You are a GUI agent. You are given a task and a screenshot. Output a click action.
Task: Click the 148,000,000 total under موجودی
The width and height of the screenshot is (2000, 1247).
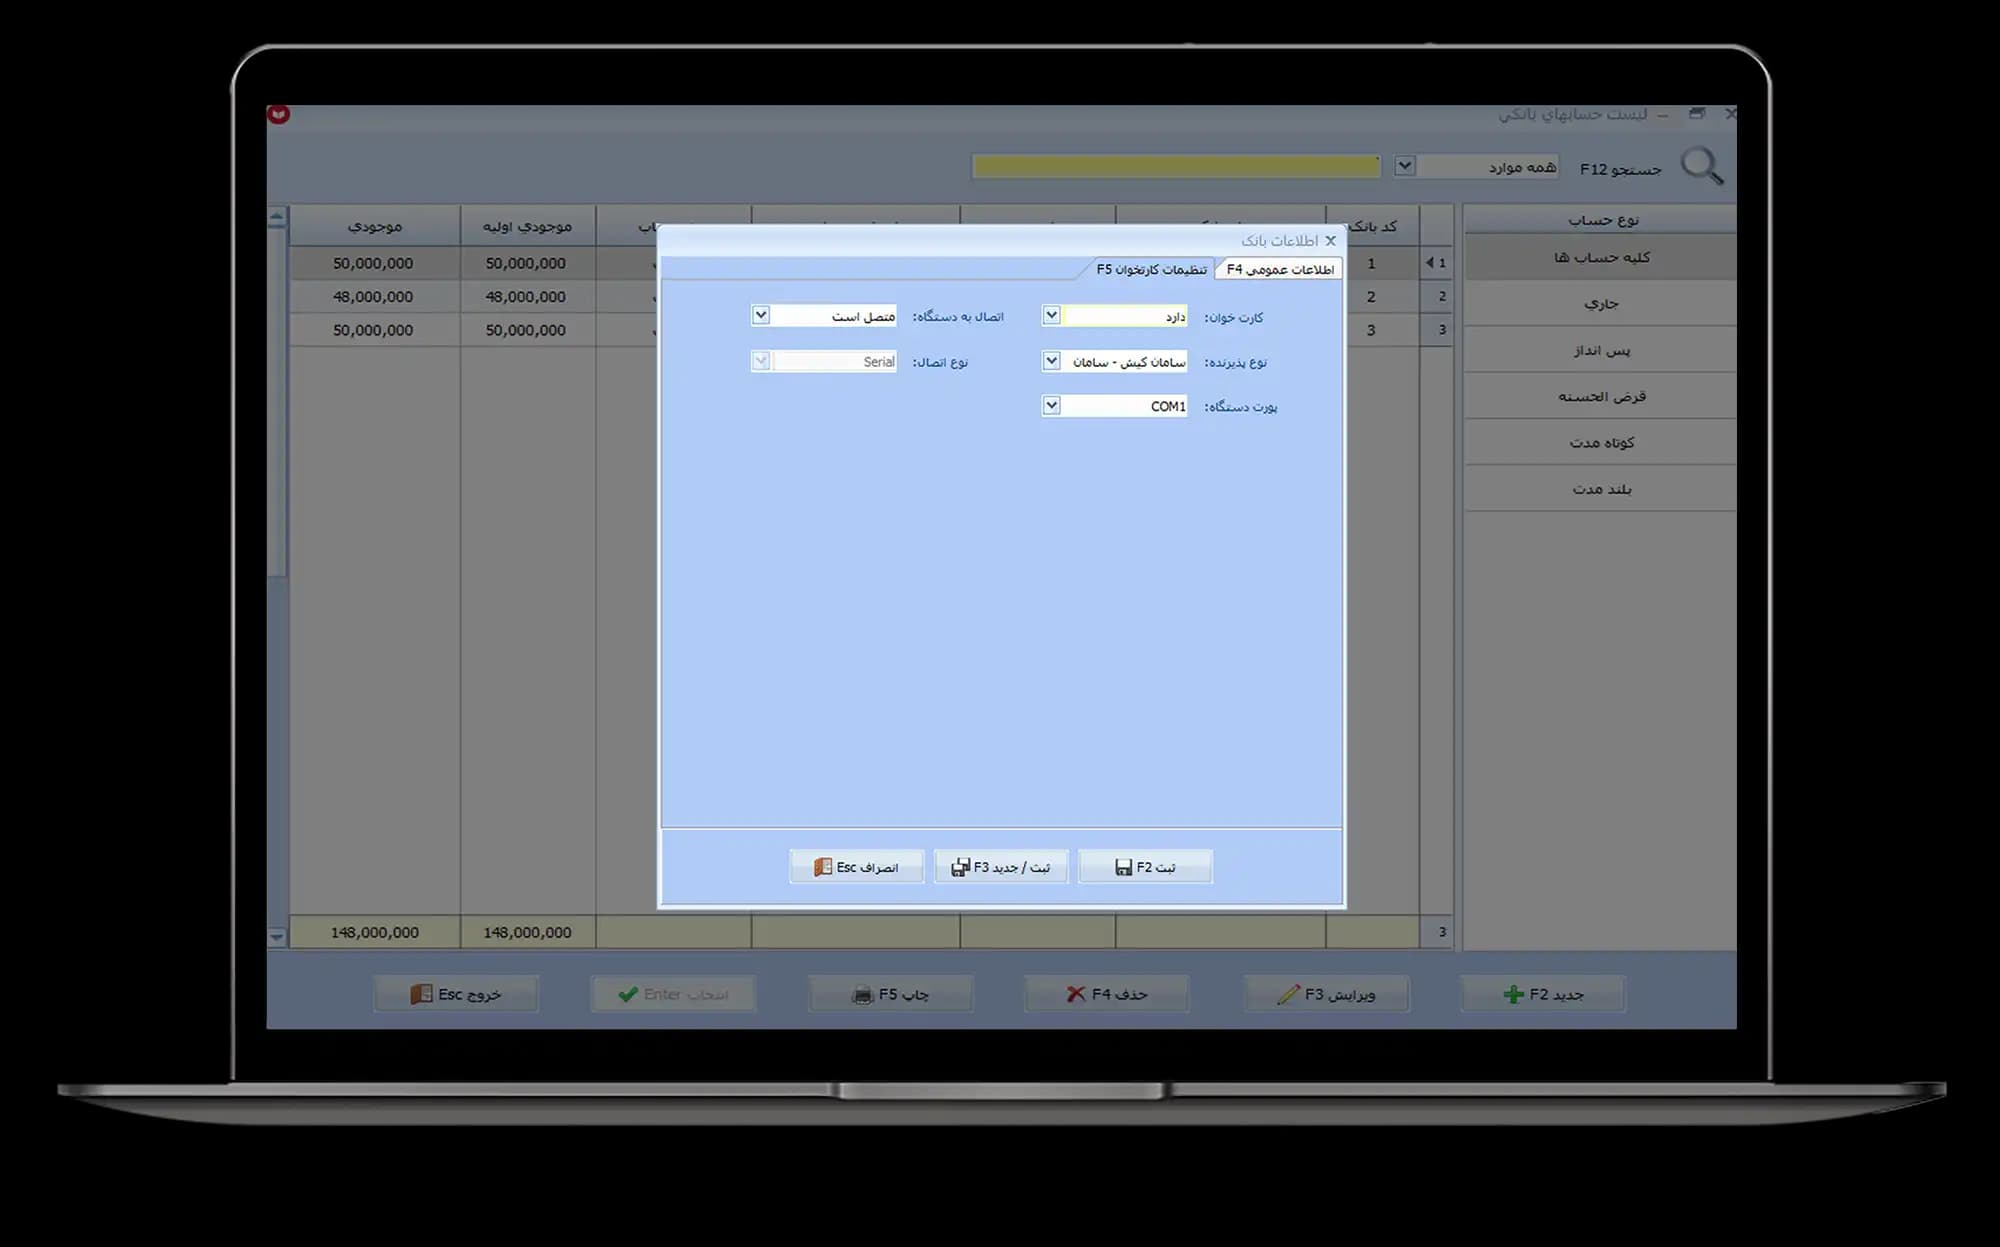coord(375,932)
